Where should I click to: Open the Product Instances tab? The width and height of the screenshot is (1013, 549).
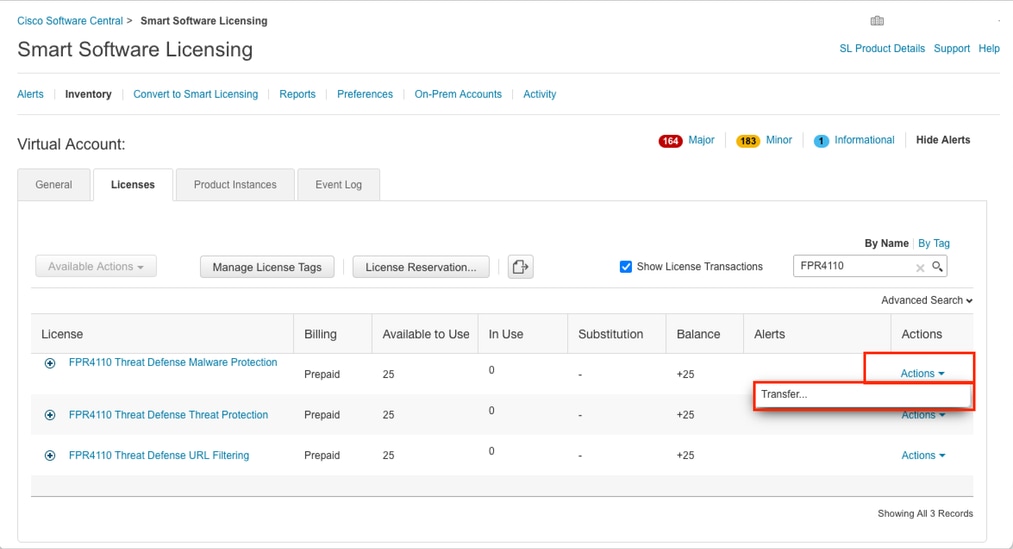coord(235,185)
